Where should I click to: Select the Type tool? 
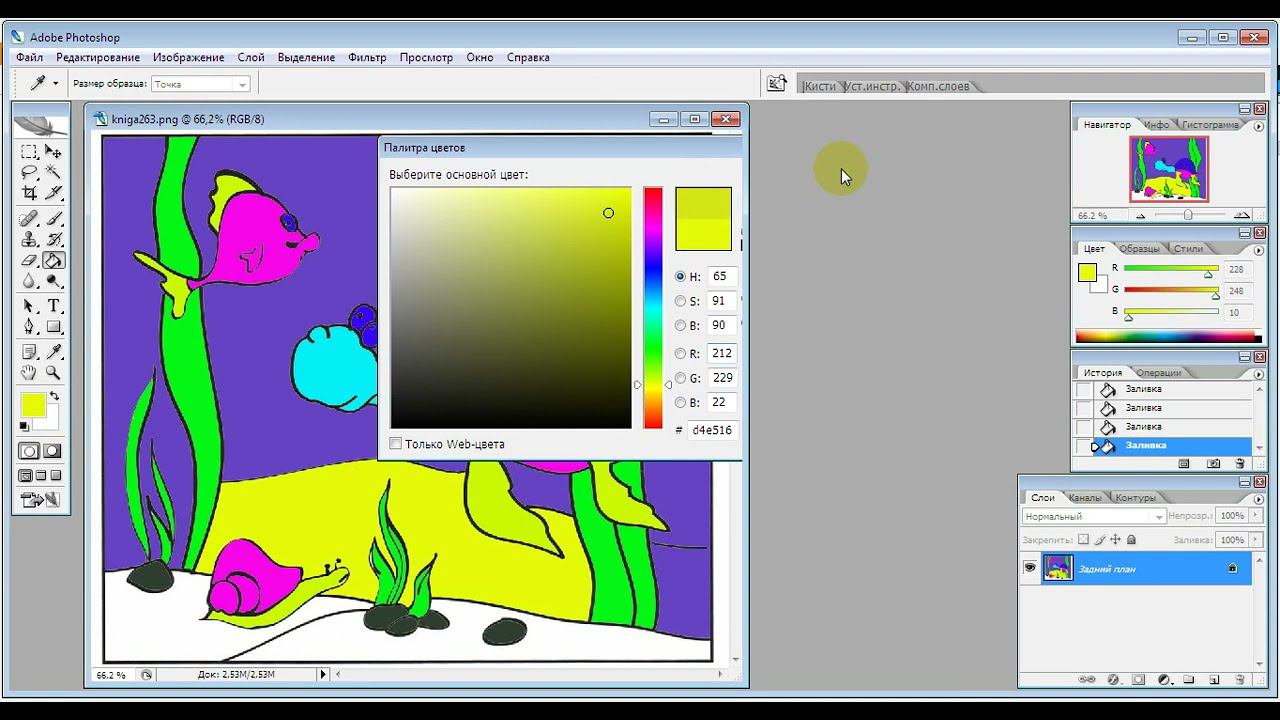(53, 306)
